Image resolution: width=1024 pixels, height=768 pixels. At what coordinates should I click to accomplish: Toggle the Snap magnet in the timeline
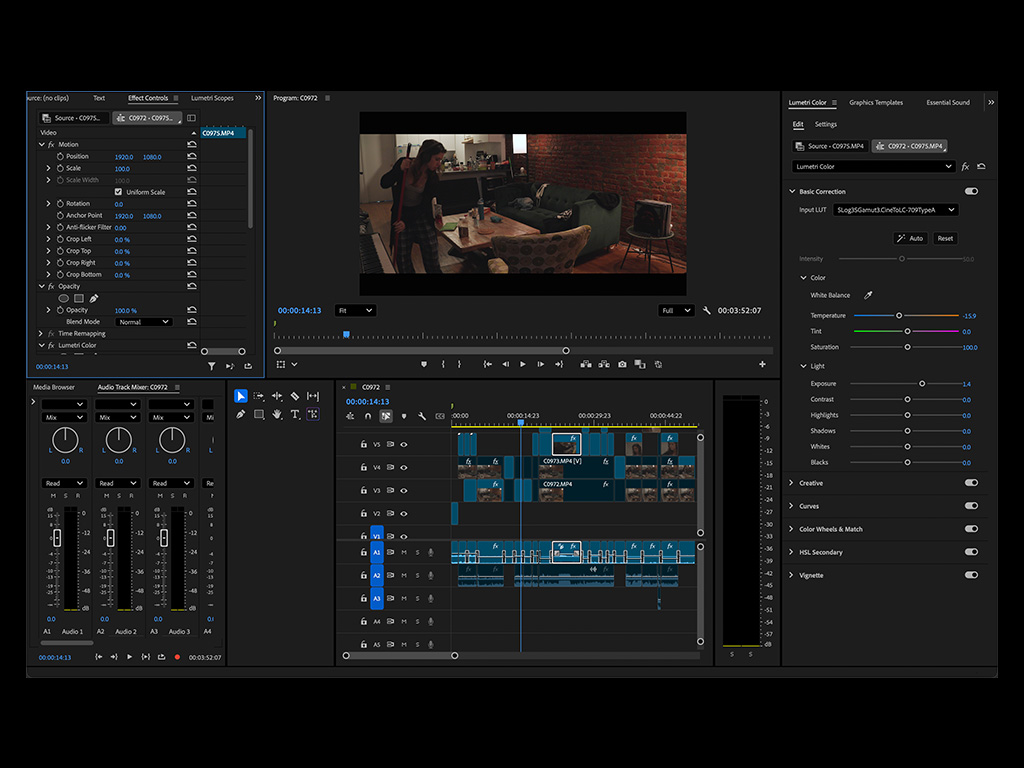click(x=367, y=415)
